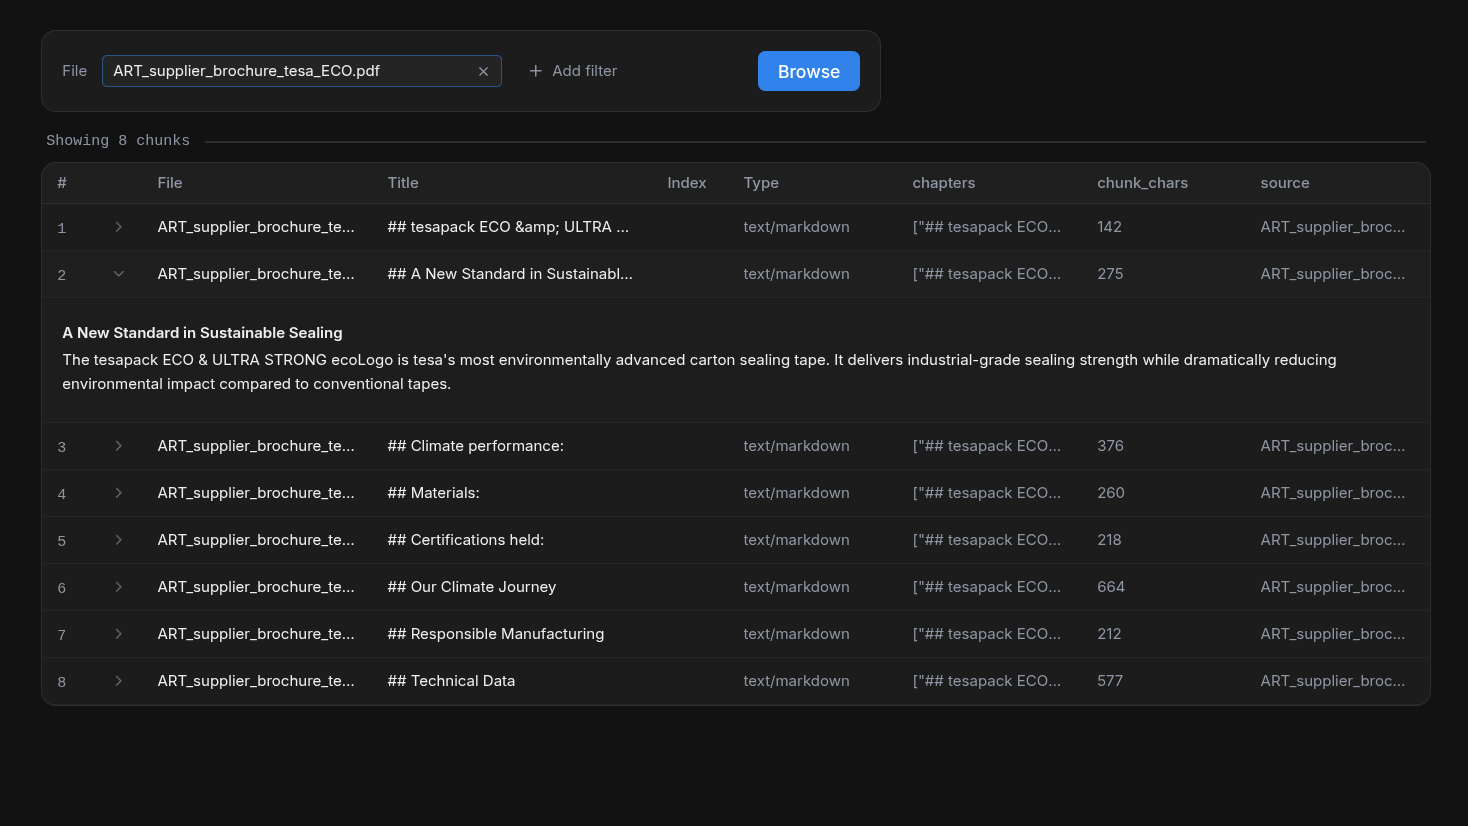The image size is (1468, 826).
Task: Click the text/markdown type in Climate performance row
Action: [x=796, y=446]
